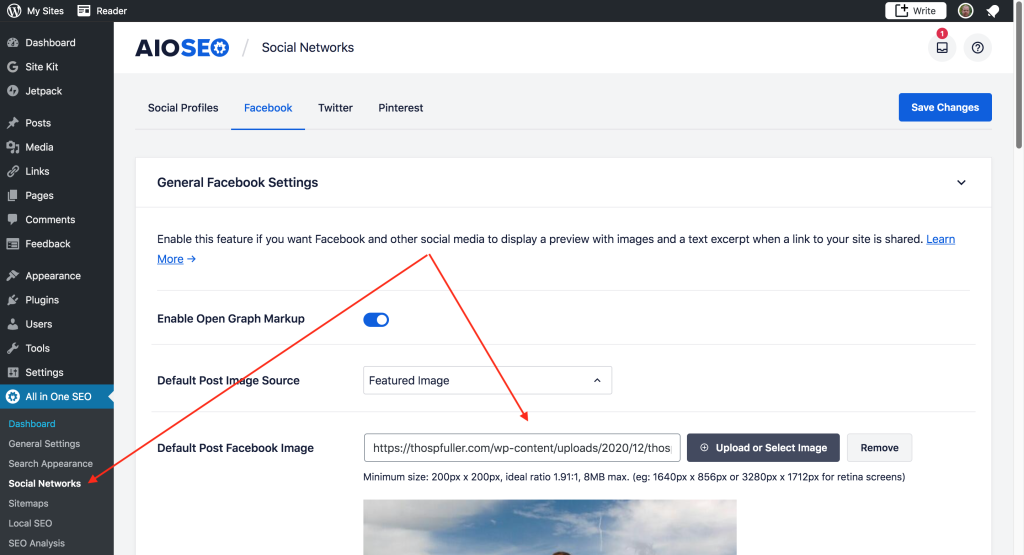
Task: Open SEO Analysis submenu item
Action: (37, 543)
